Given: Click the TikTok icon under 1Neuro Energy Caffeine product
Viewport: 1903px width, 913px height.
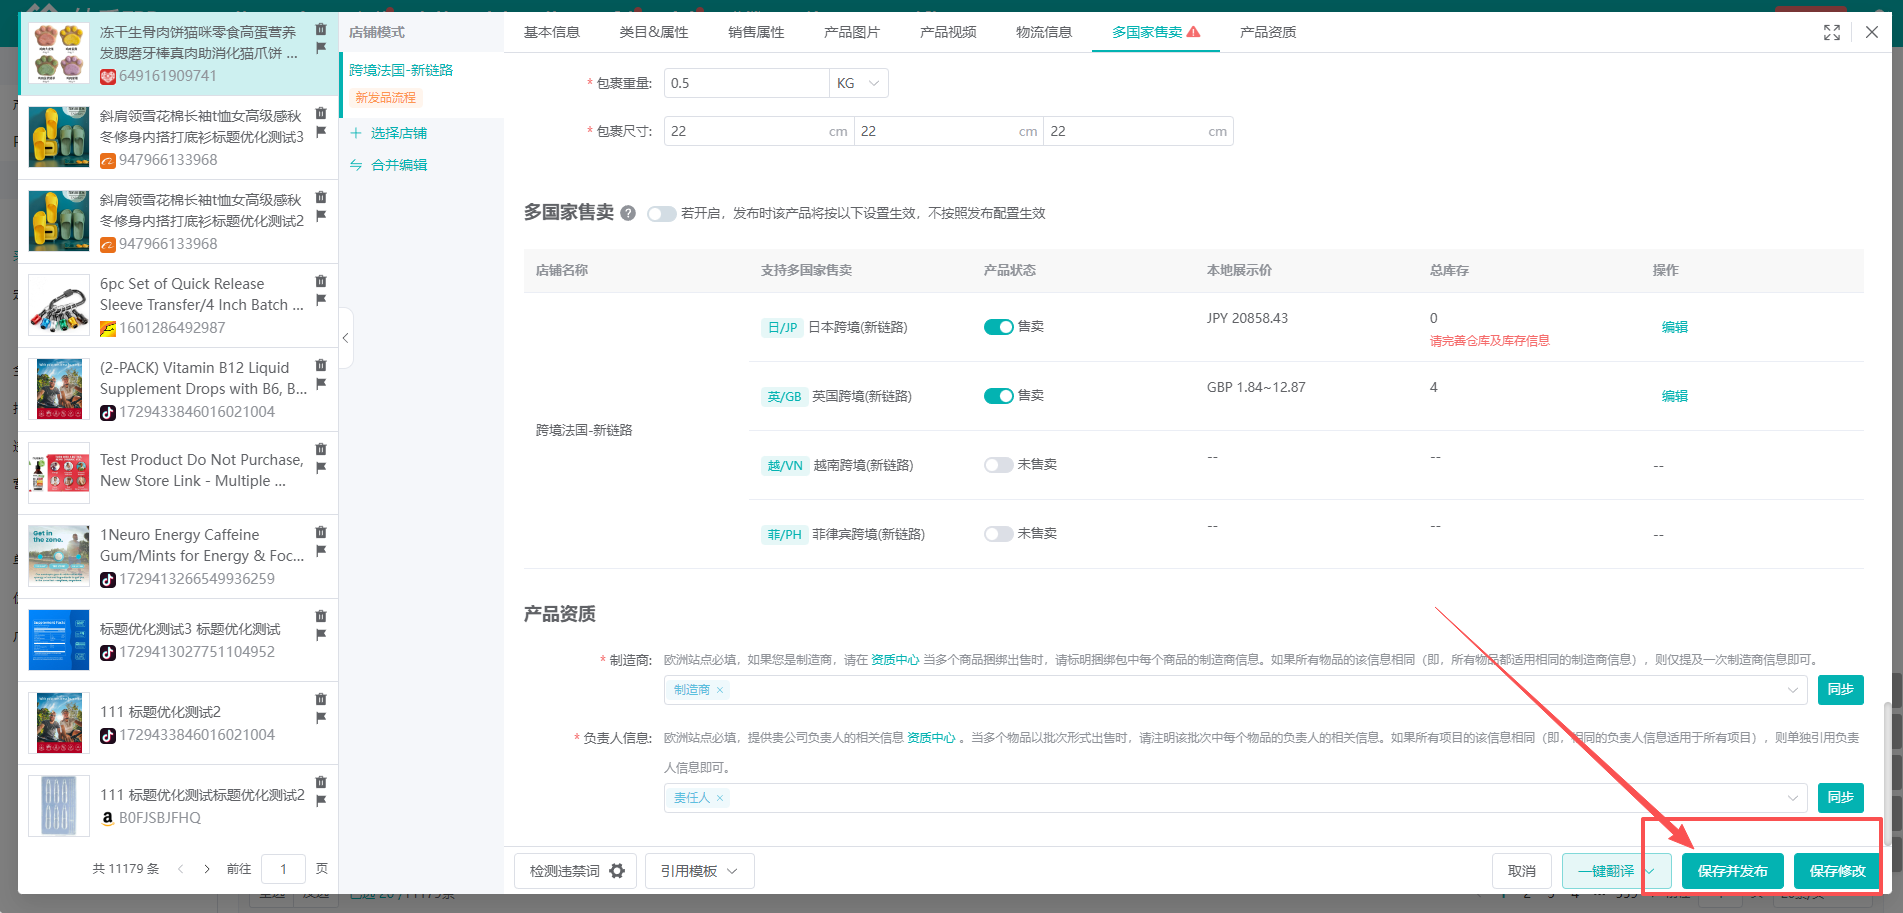Looking at the screenshot, I should point(108,579).
